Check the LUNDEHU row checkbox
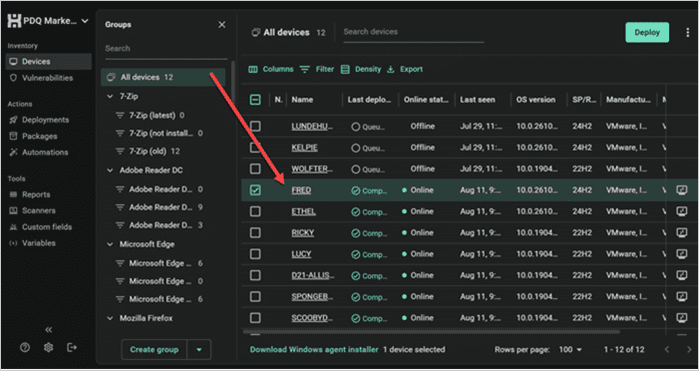This screenshot has height=371, width=699. [255, 127]
